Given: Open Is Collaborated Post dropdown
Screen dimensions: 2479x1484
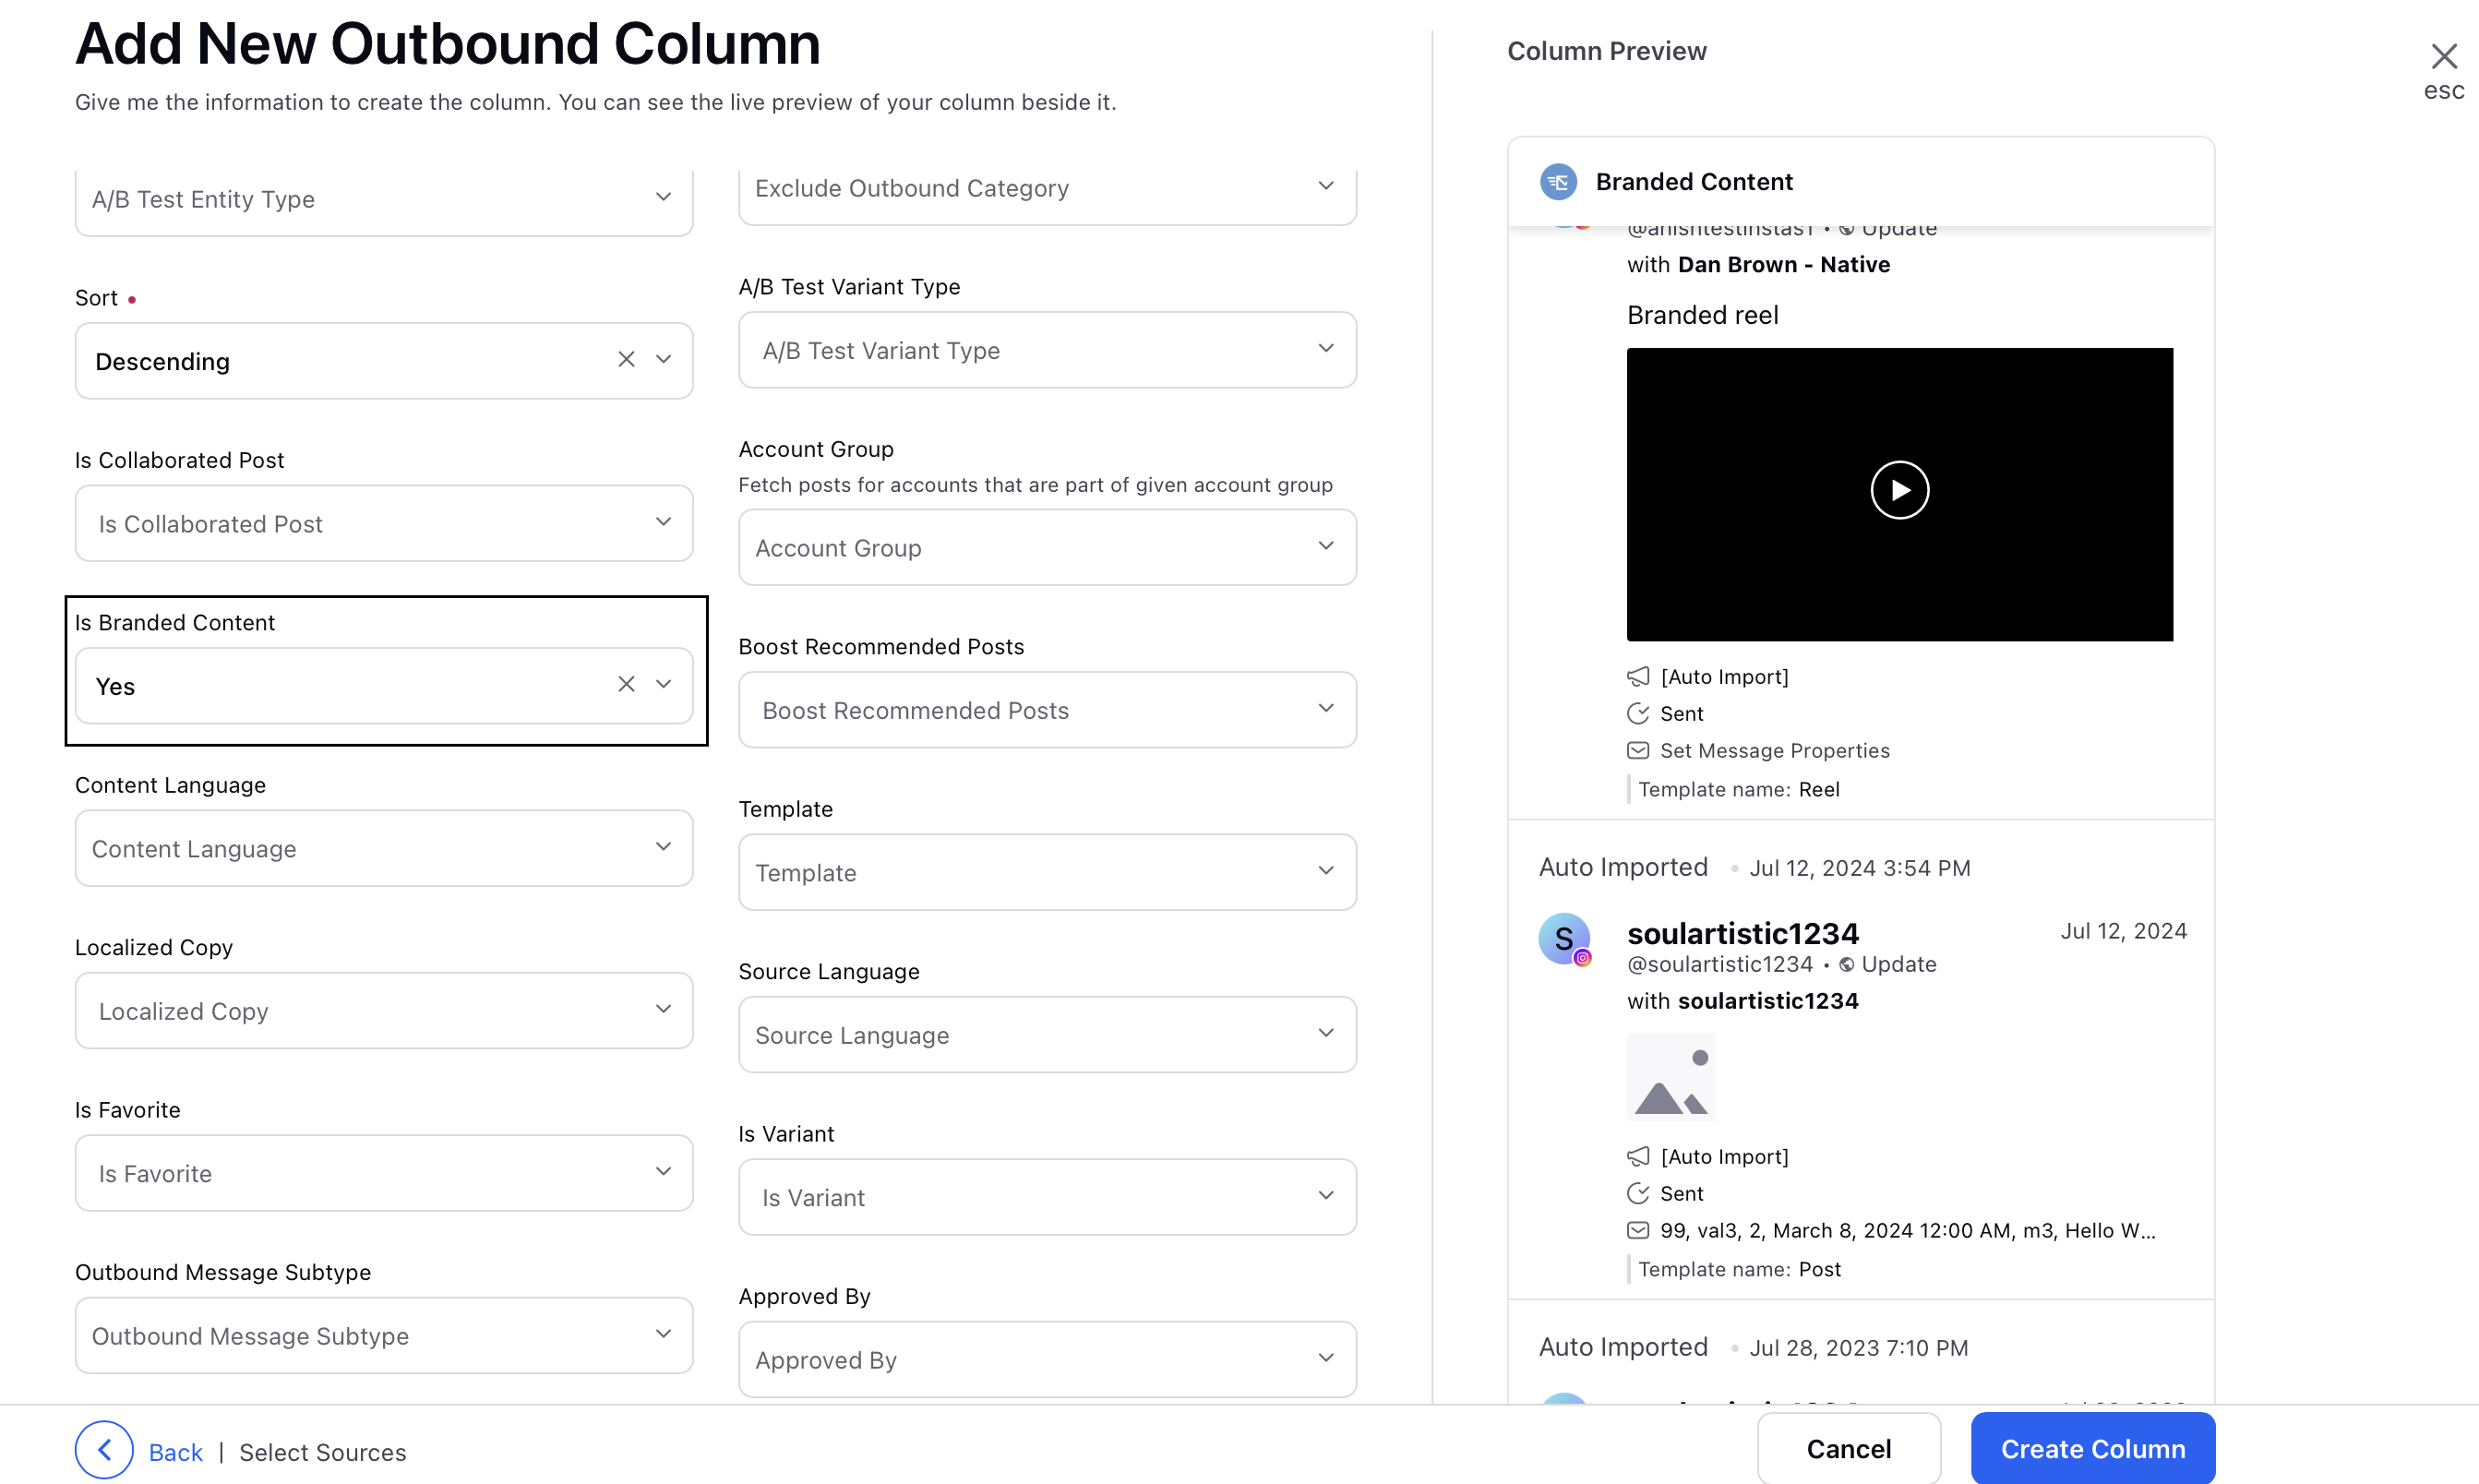Looking at the screenshot, I should point(384,524).
